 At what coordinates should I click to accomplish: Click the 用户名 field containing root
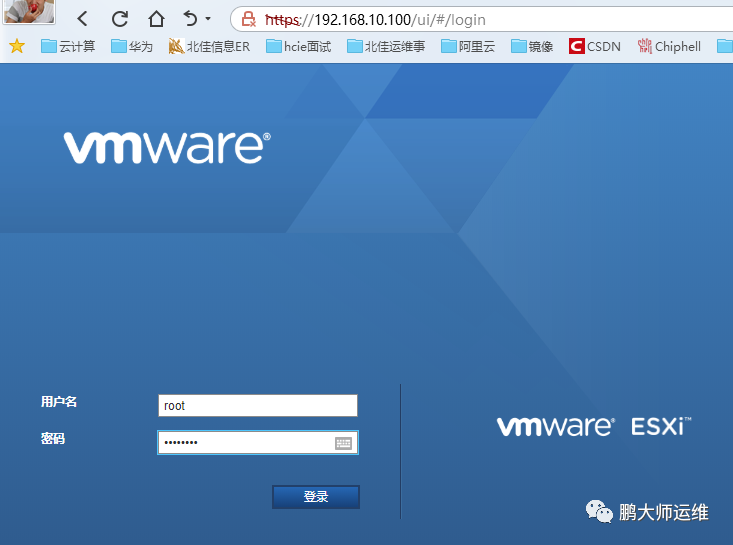[258, 405]
